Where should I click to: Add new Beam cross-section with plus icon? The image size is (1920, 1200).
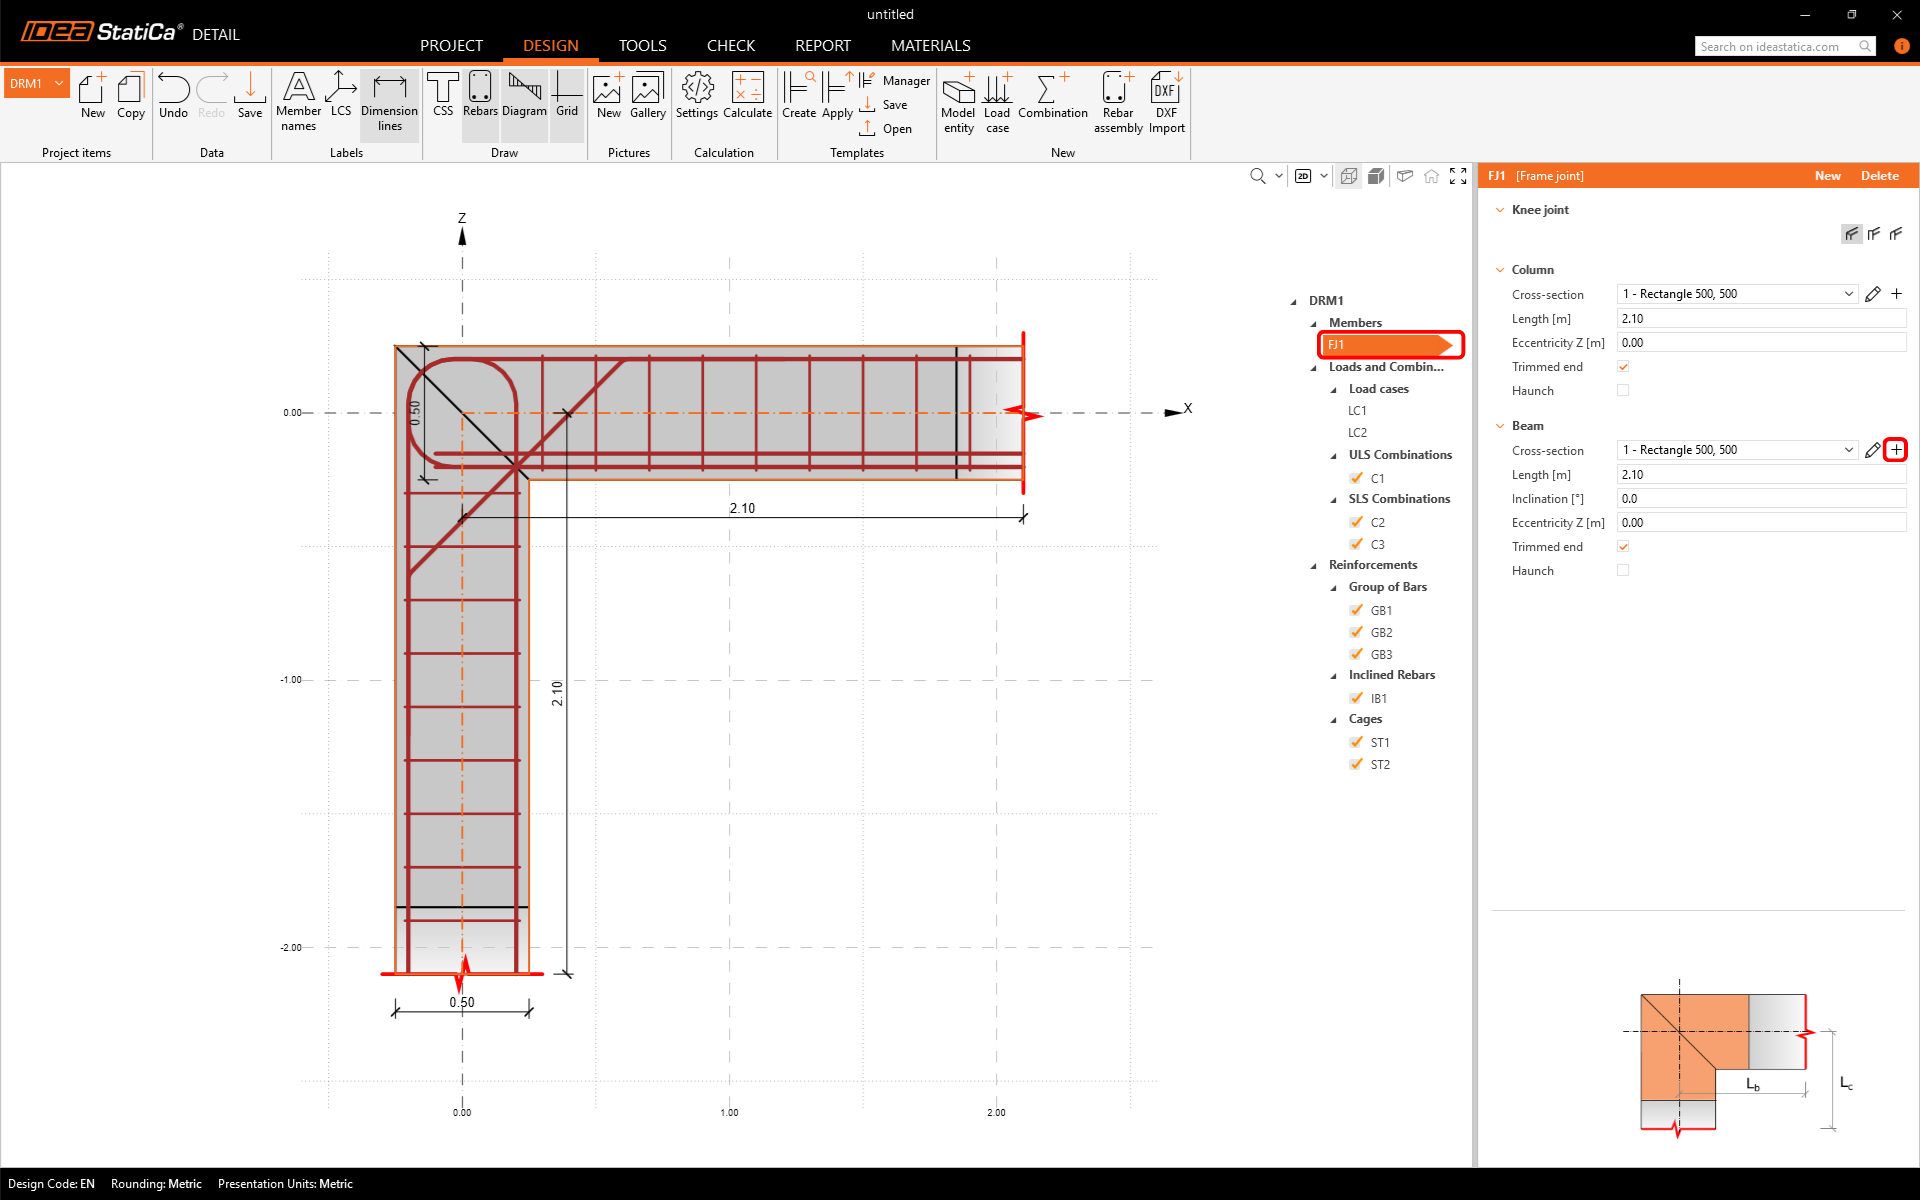pos(1896,450)
